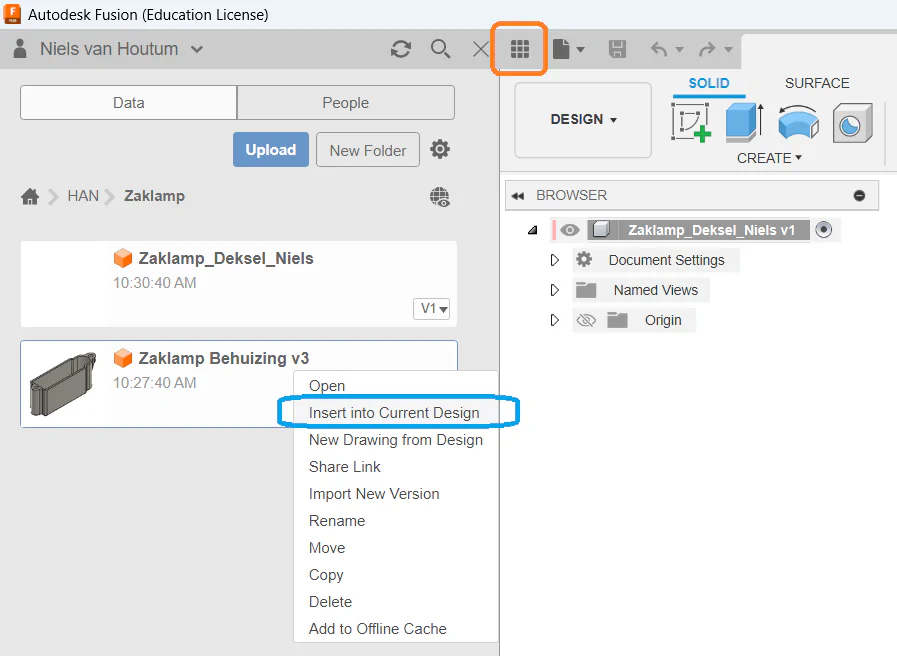Open the Redo history dropdown arrow

[728, 50]
